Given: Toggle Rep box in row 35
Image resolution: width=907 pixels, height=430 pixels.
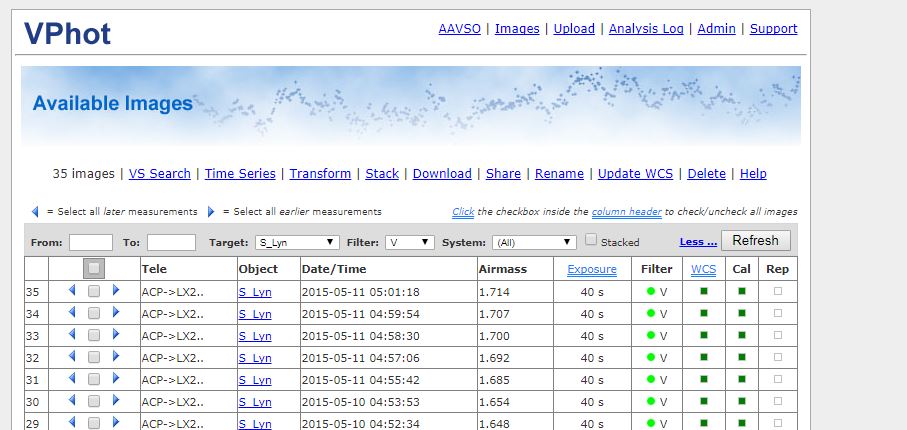Looking at the screenshot, I should [x=778, y=292].
